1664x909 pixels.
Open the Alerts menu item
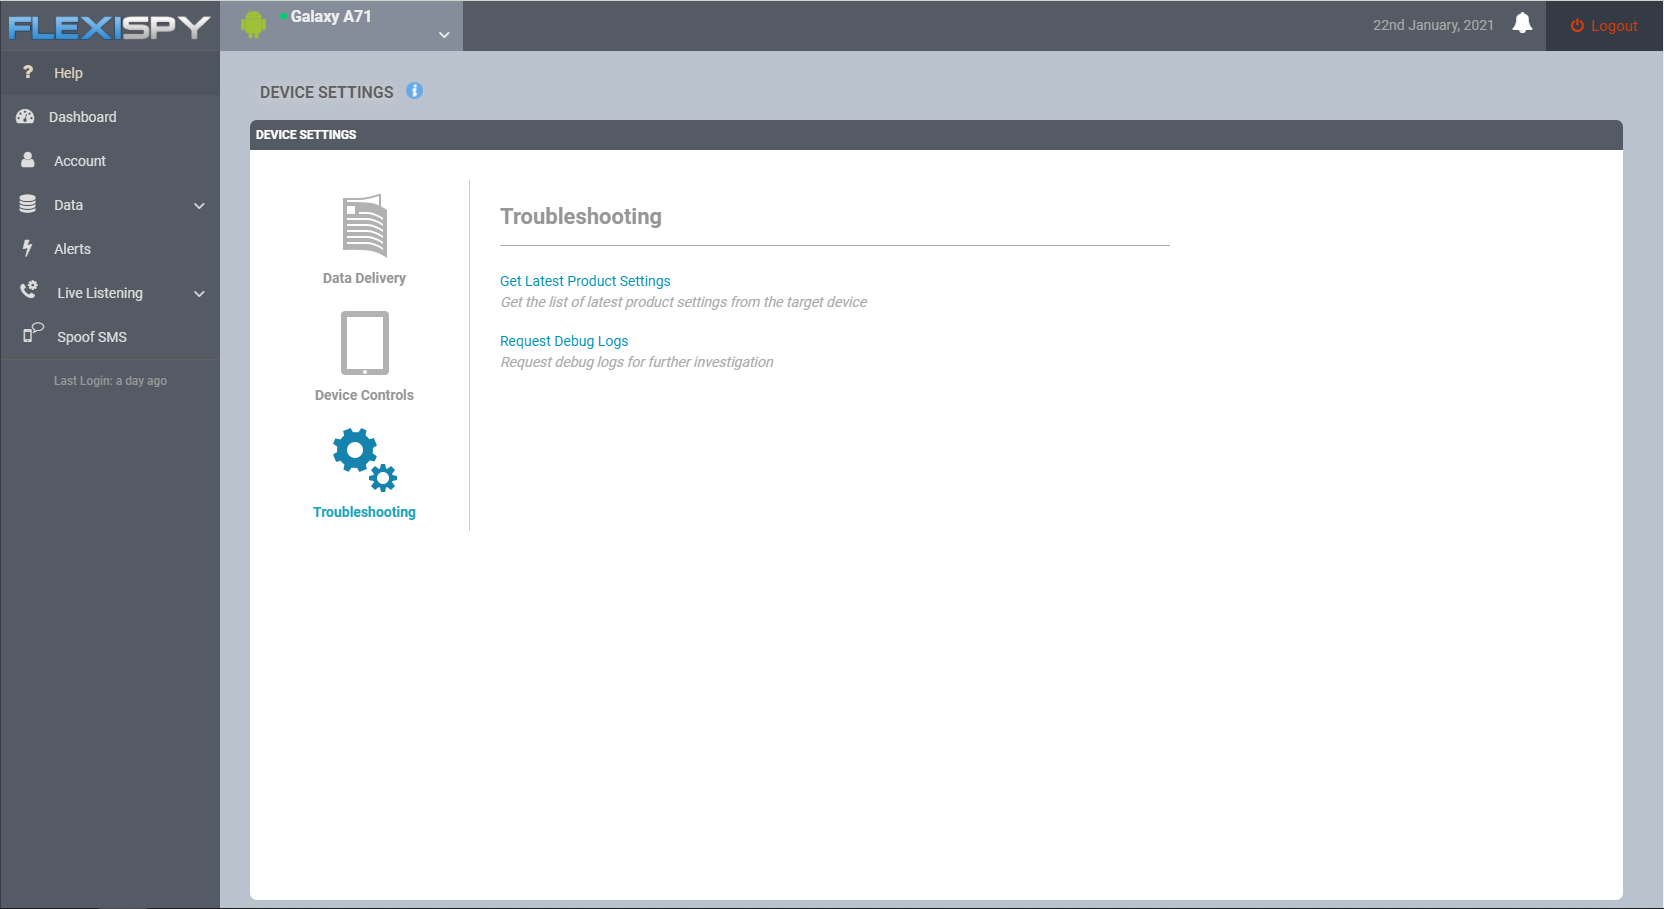pos(110,249)
